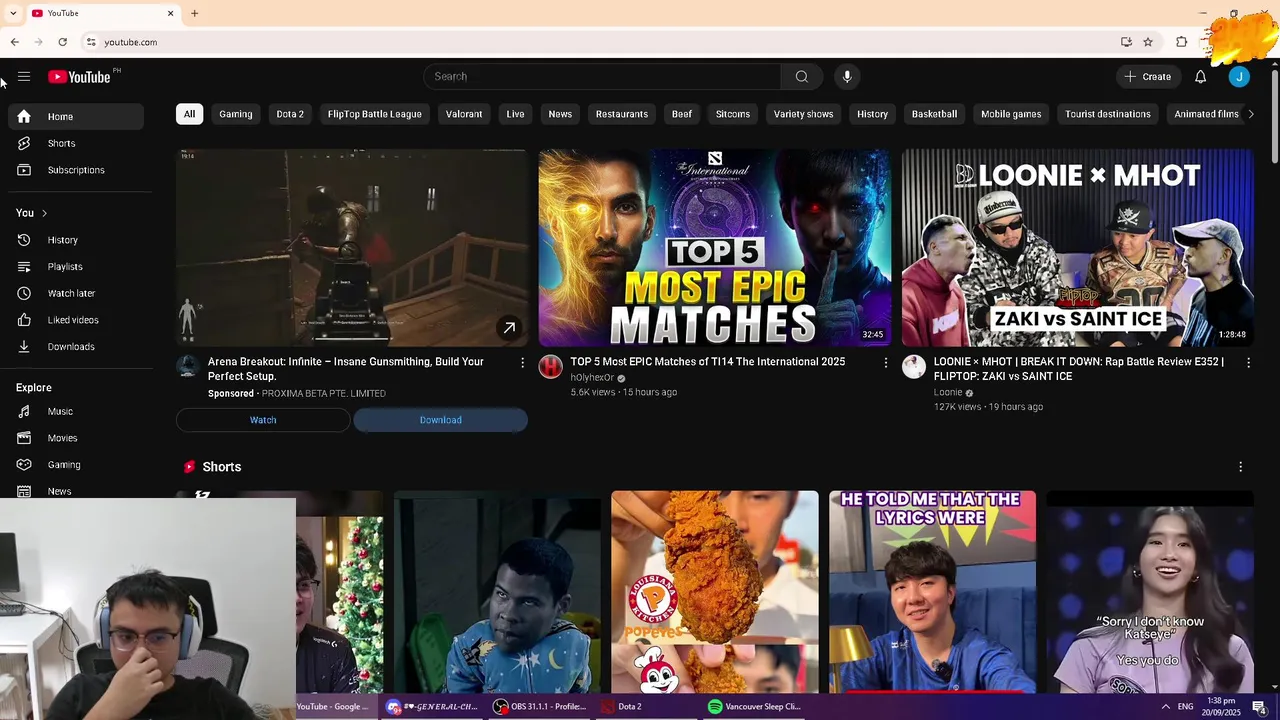Bookmark this page with star icon
The height and width of the screenshot is (720, 1280).
tap(1148, 42)
